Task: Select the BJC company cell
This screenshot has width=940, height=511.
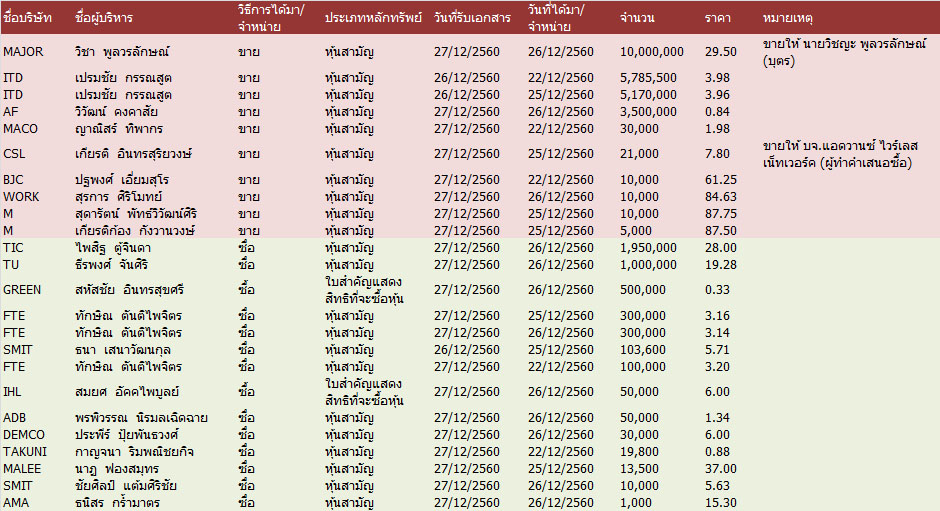Action: pyautogui.click(x=13, y=179)
